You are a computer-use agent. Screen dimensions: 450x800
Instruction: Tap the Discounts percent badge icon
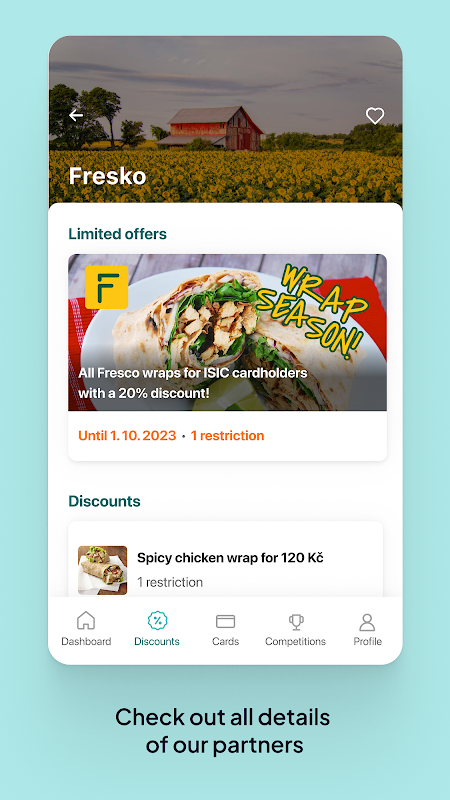(157, 620)
